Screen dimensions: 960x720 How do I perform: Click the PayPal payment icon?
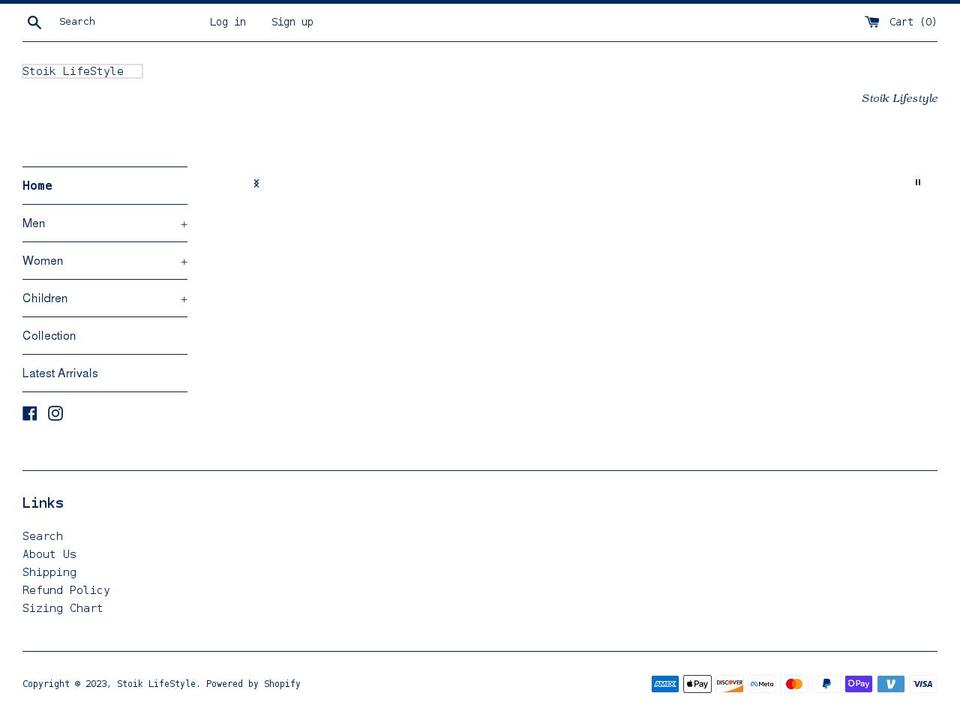[827, 684]
